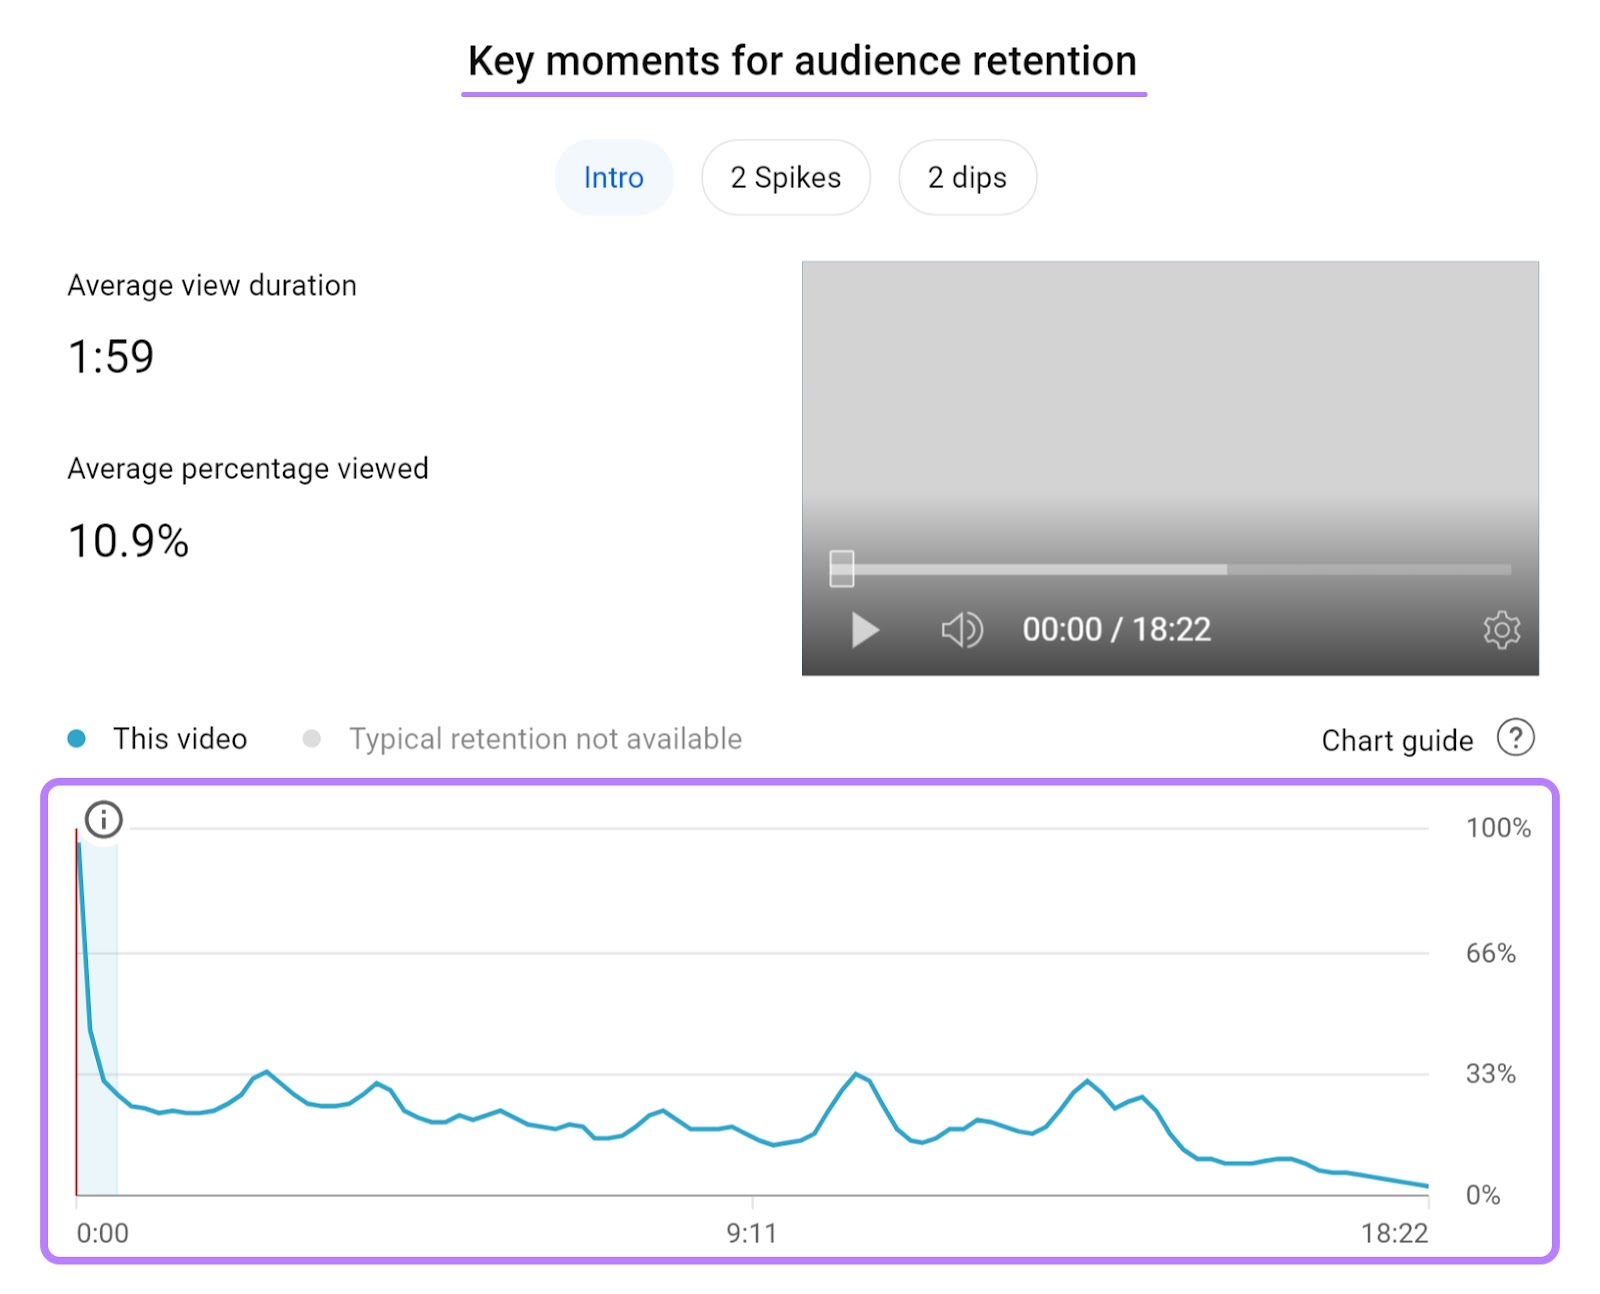Click the info icon on the retention chart
The image size is (1600, 1294).
point(104,819)
